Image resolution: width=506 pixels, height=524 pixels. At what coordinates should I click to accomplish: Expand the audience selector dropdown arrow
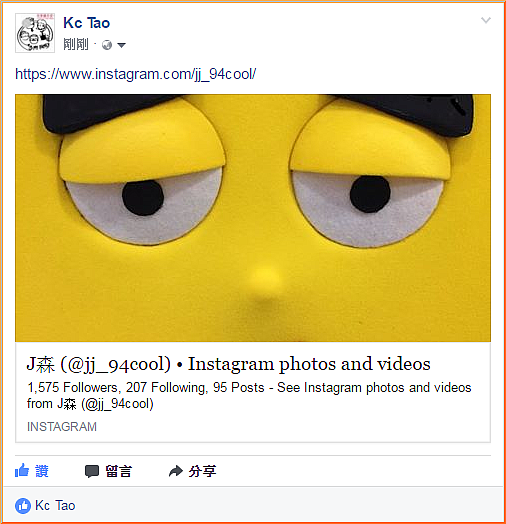click(121, 45)
